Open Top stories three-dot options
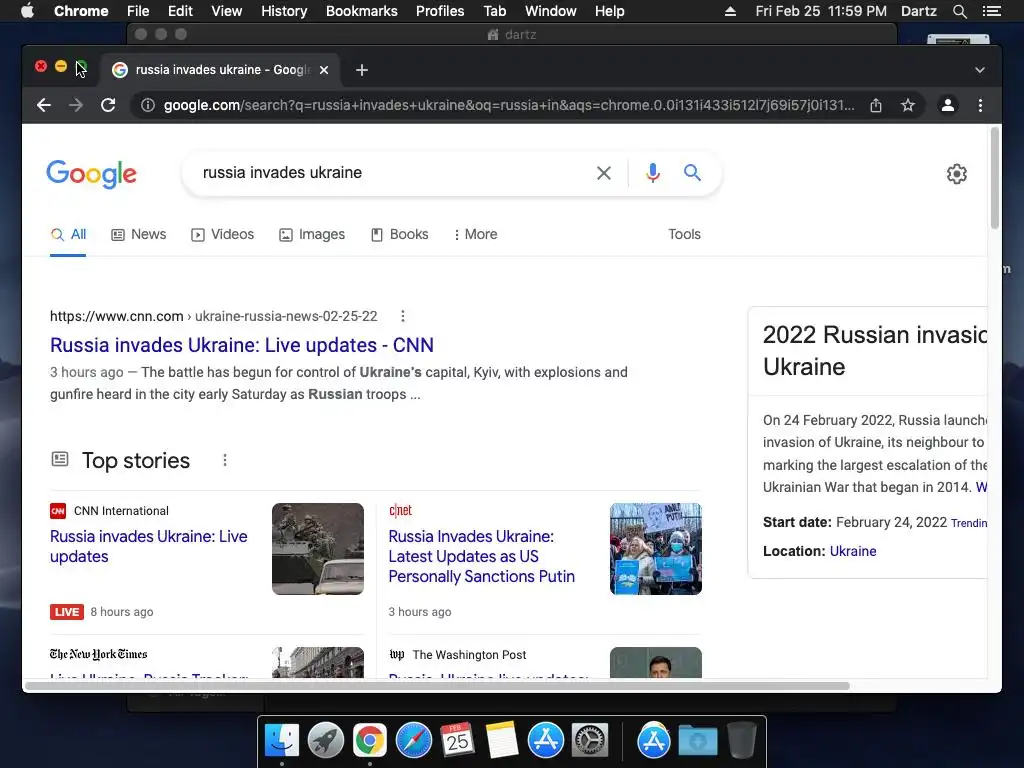Image resolution: width=1024 pixels, height=768 pixels. pyautogui.click(x=225, y=460)
